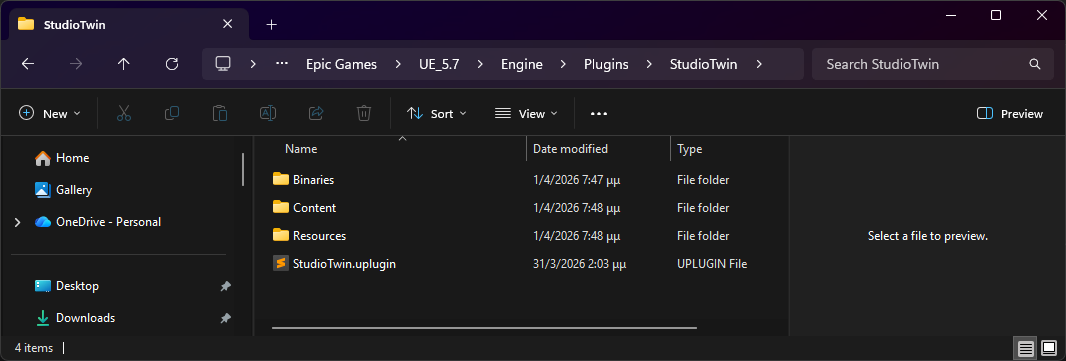This screenshot has width=1066, height=361.
Task: Select the Content folder name
Action: coord(315,208)
